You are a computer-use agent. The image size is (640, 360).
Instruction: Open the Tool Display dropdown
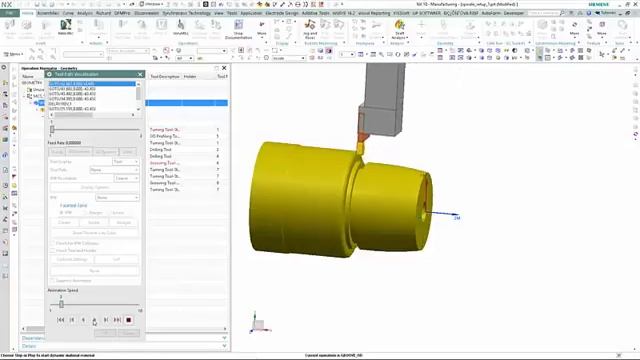pos(125,162)
